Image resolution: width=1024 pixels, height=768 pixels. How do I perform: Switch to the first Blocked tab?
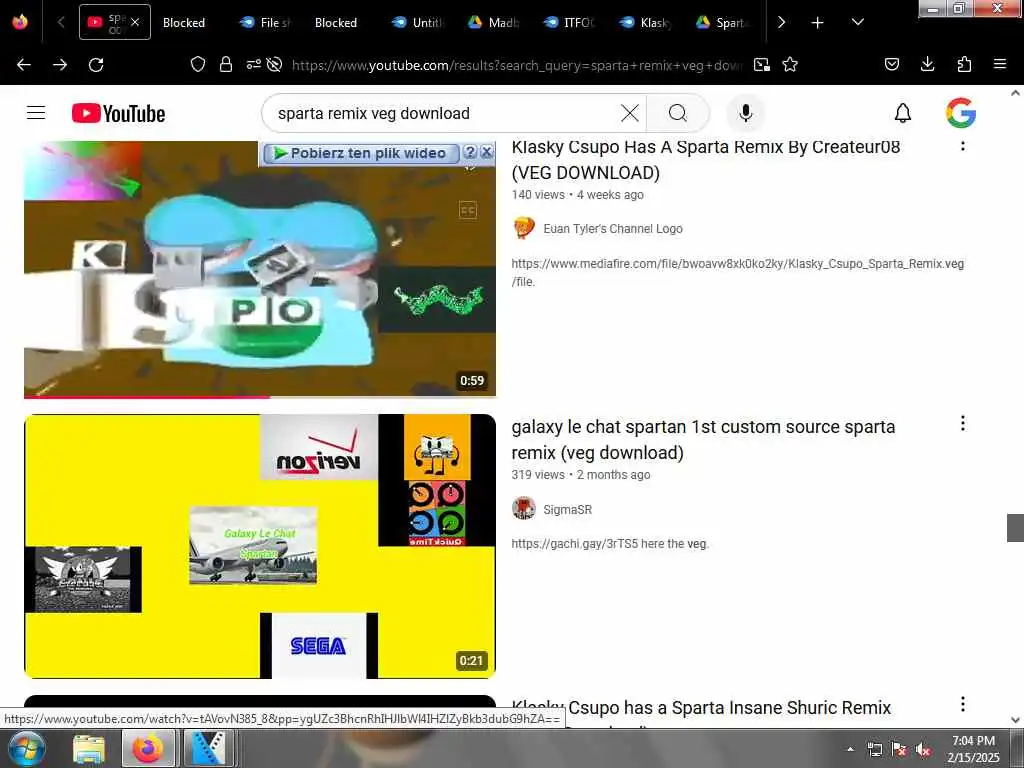coord(184,22)
